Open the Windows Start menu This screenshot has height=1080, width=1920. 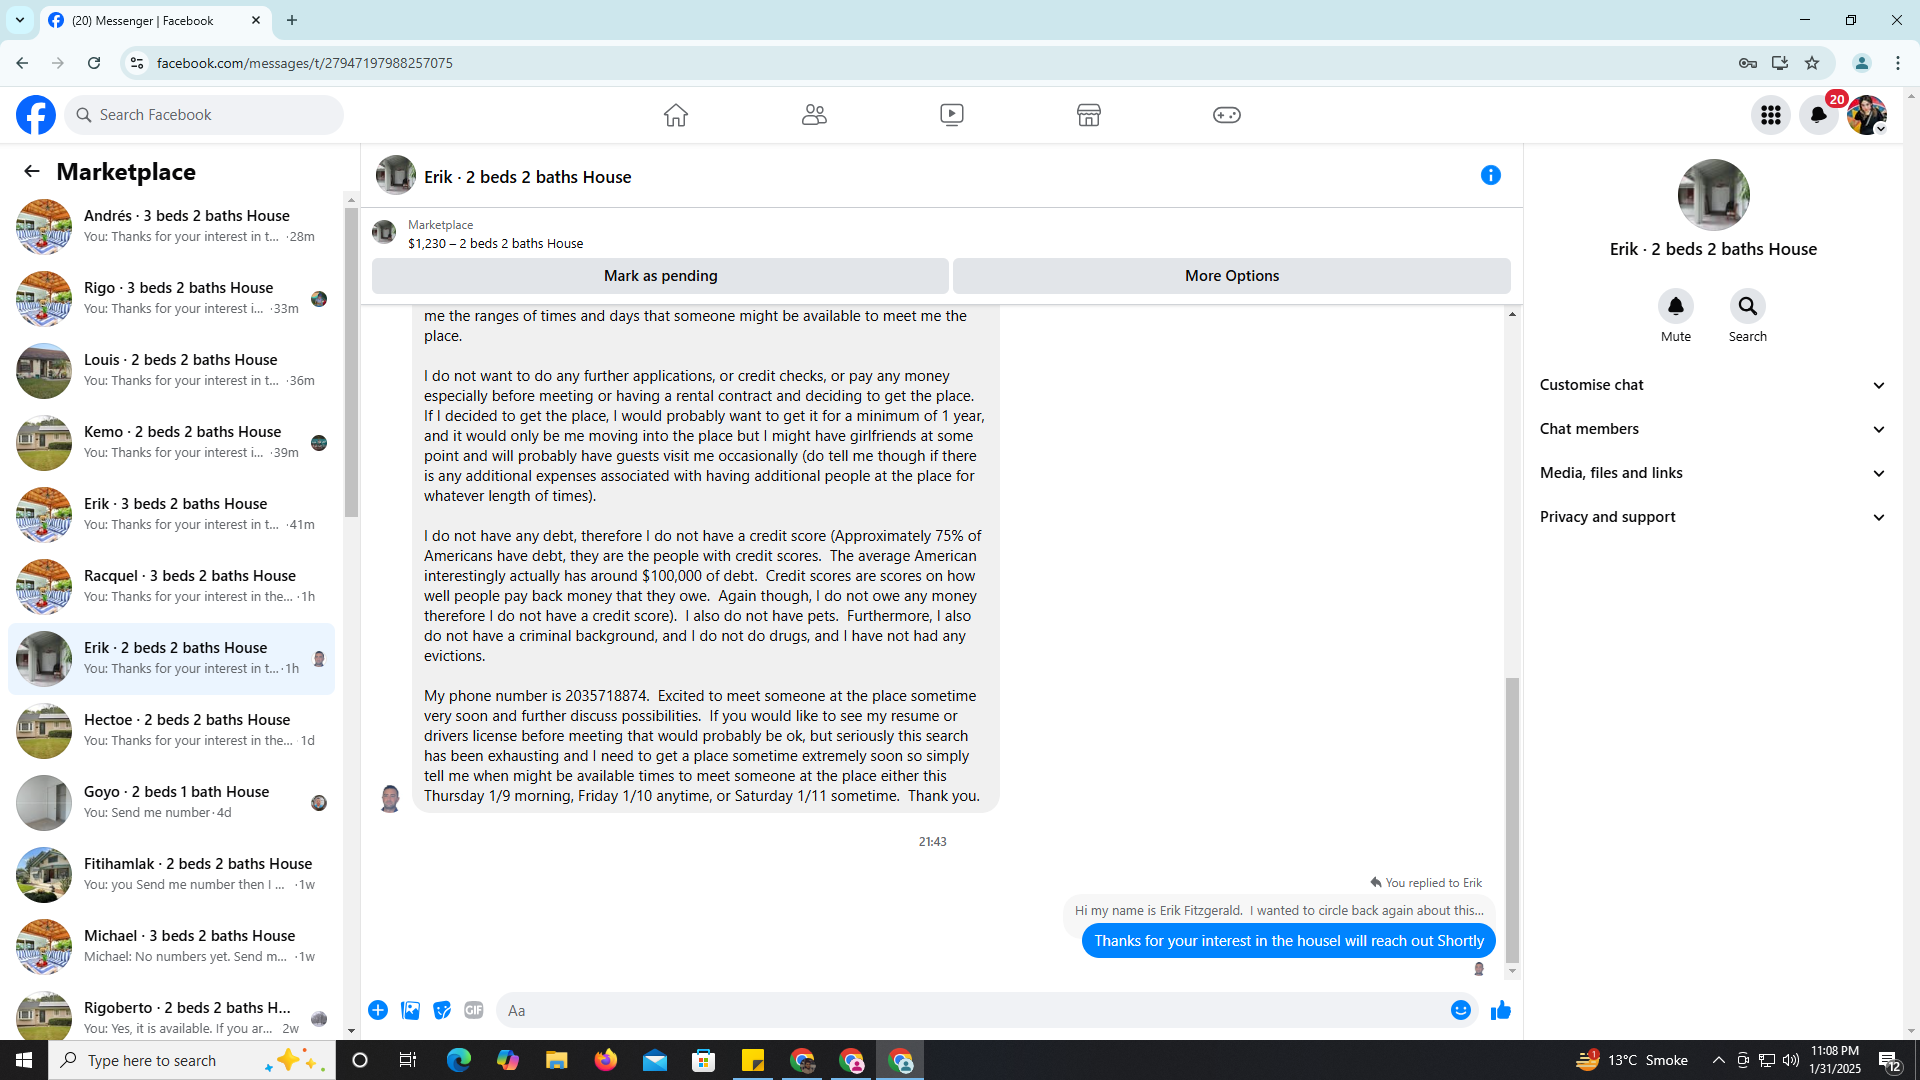(24, 1060)
